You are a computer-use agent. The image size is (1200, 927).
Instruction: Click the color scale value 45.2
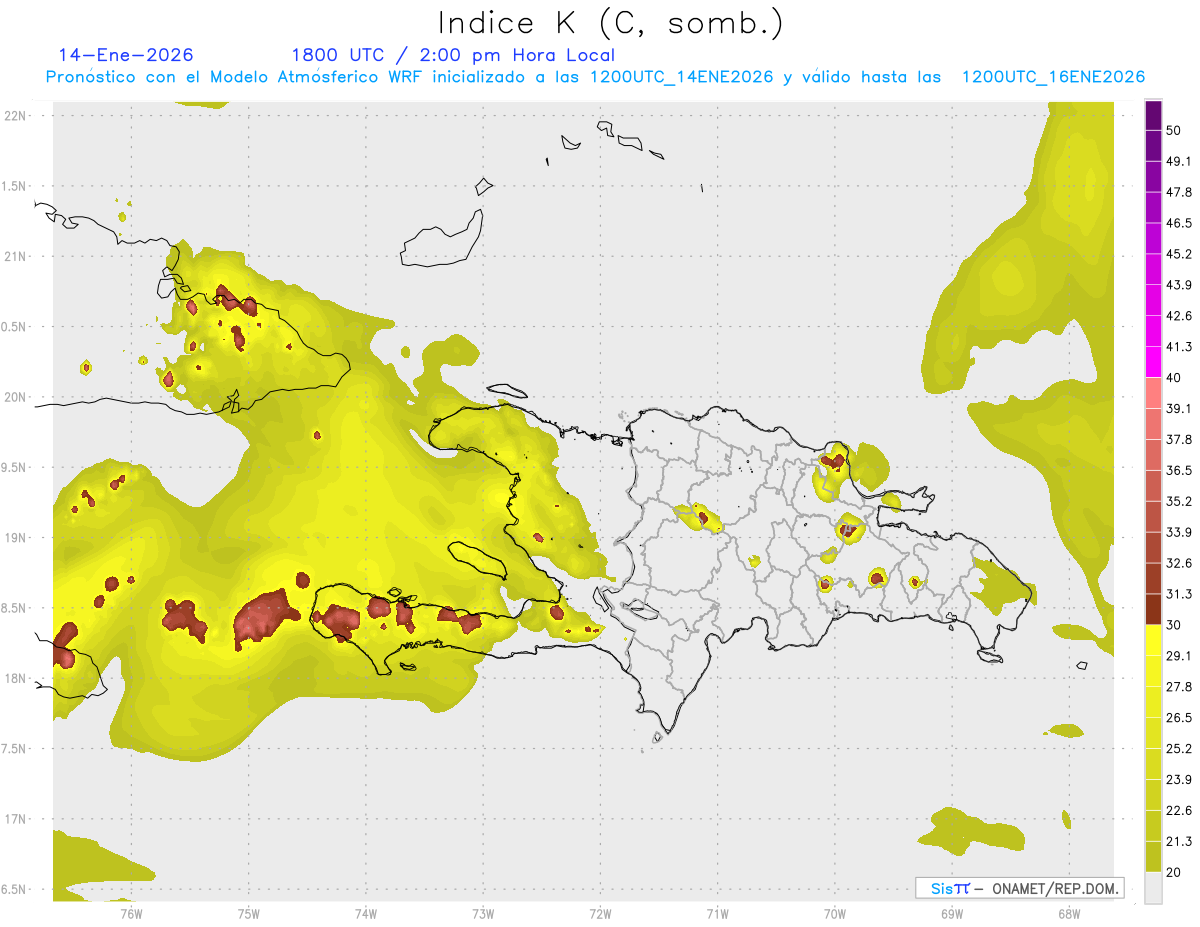coord(1179,254)
